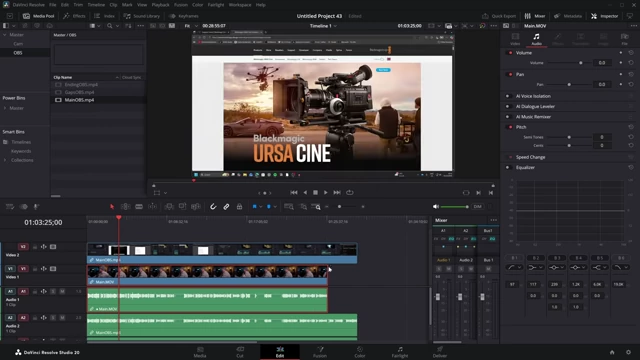
Task: Toggle Volume section enable switch
Action: click(x=510, y=53)
